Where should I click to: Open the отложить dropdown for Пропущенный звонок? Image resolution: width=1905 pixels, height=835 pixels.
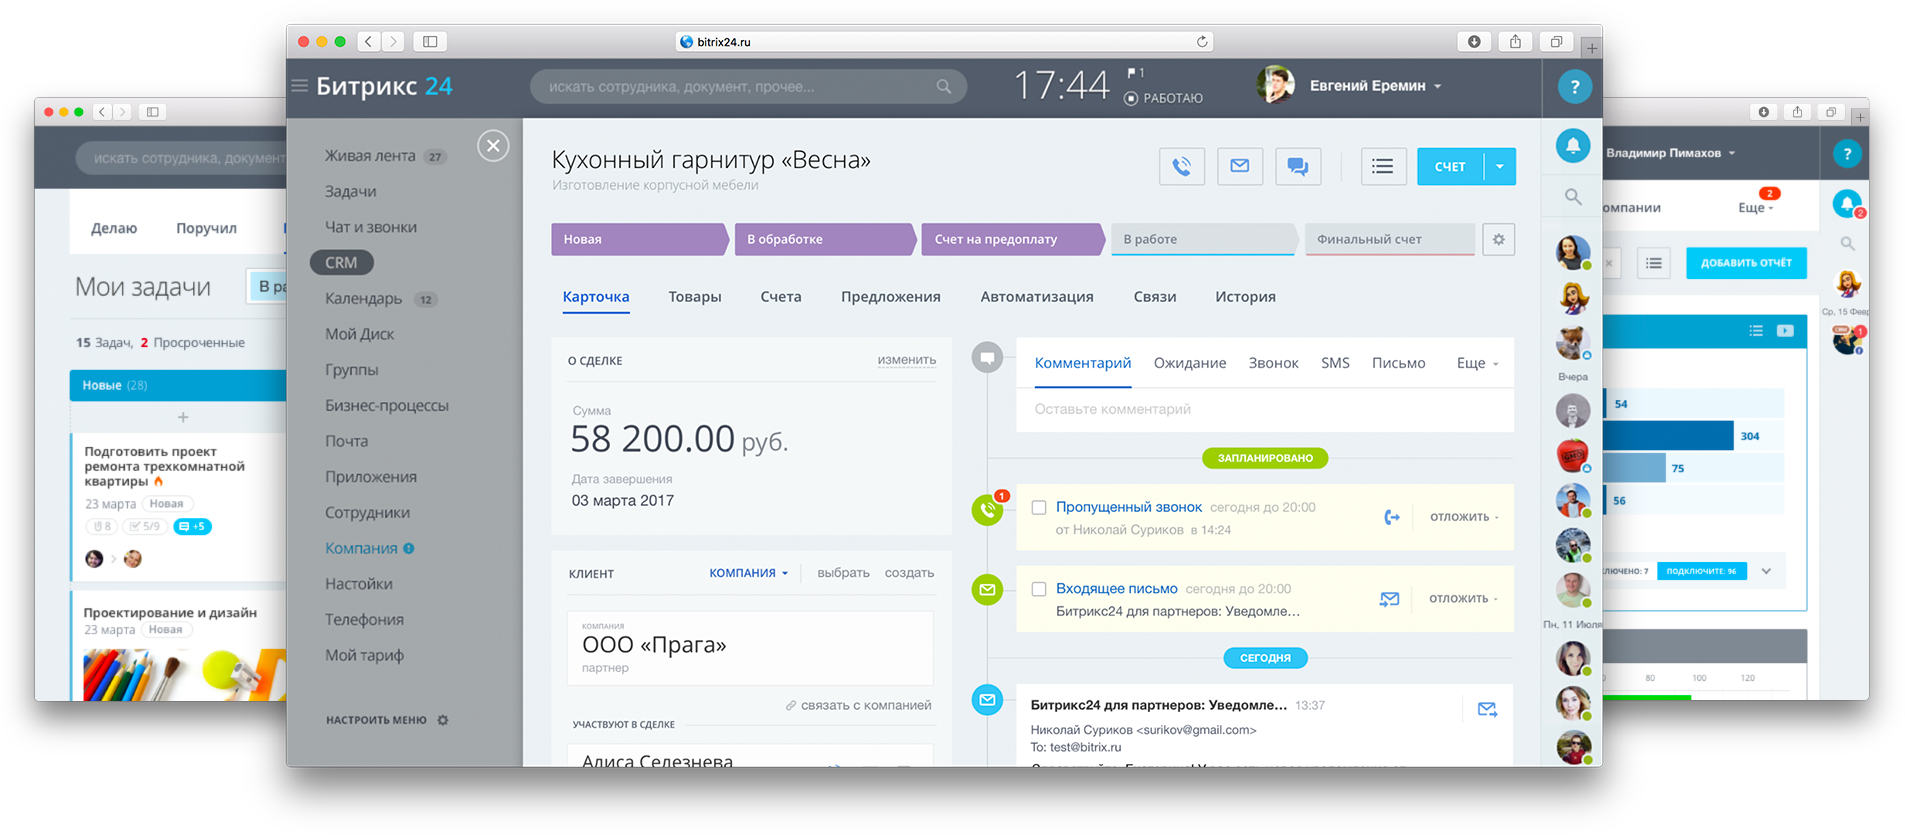pyautogui.click(x=1464, y=517)
